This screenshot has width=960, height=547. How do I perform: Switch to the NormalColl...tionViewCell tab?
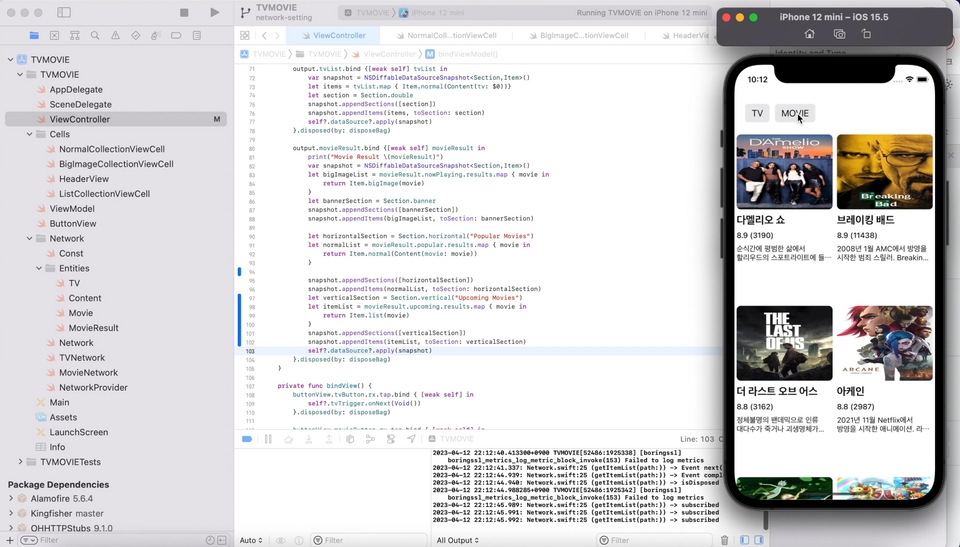pos(446,36)
